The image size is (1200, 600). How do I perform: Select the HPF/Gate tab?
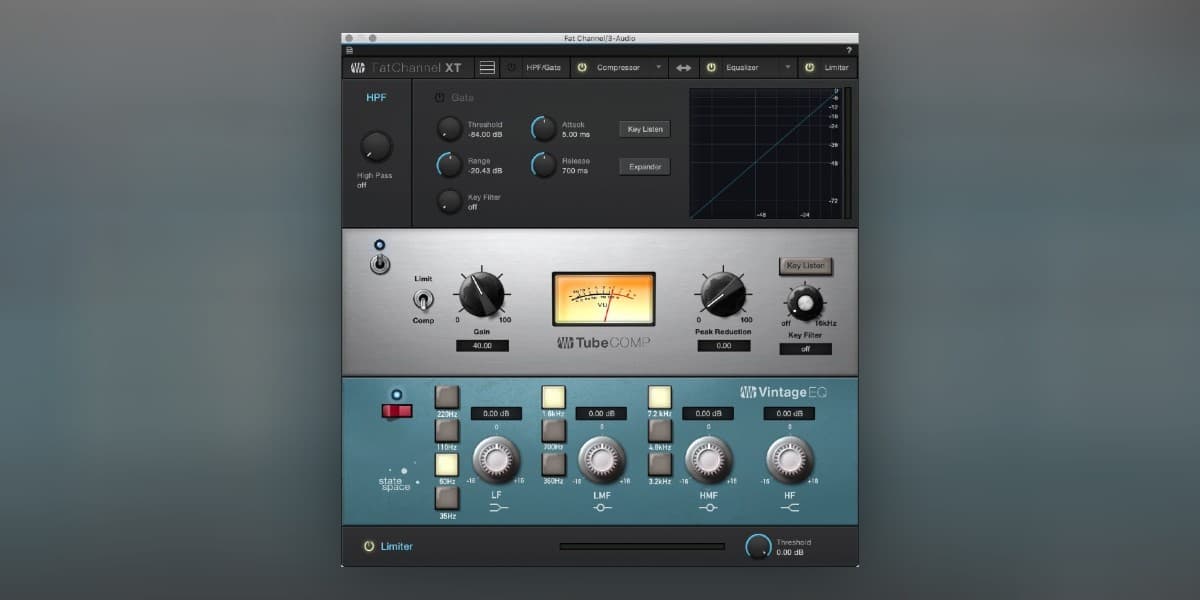point(543,68)
